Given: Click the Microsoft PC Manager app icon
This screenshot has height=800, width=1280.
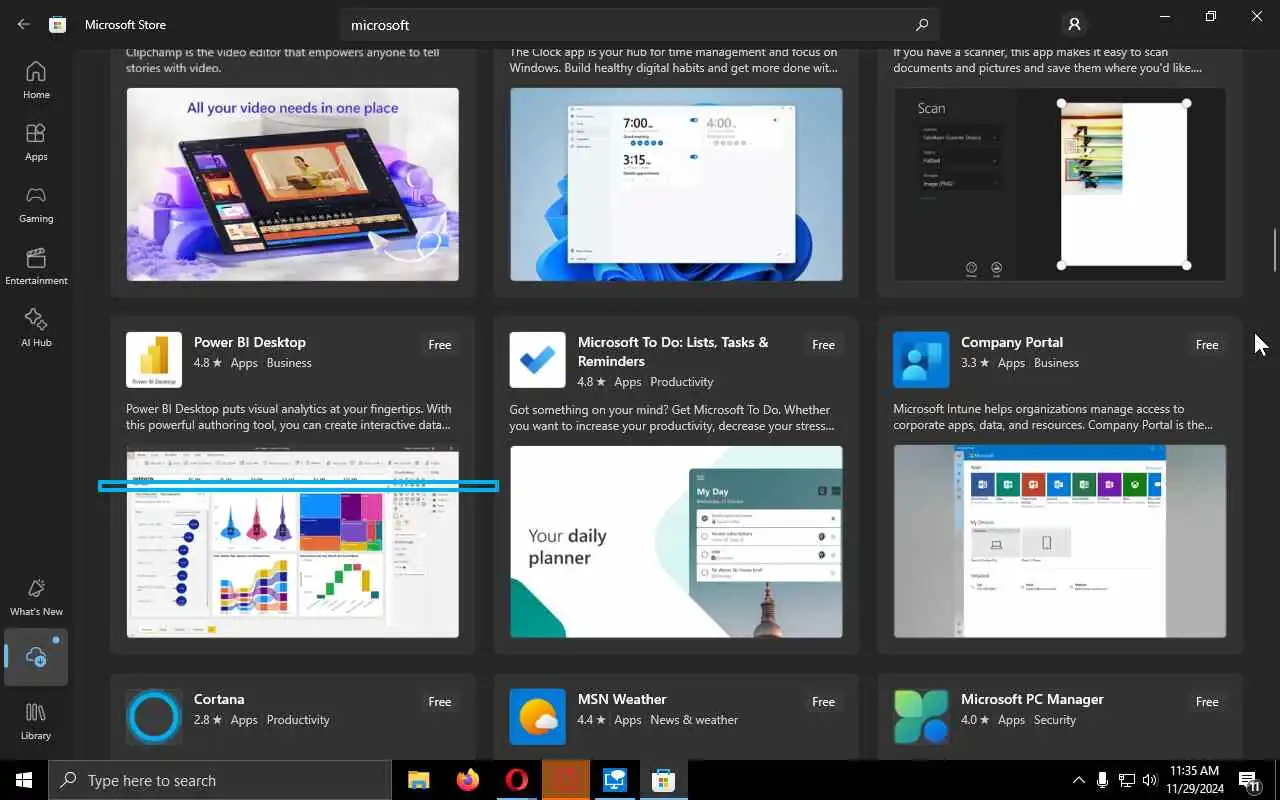Looking at the screenshot, I should point(921,717).
